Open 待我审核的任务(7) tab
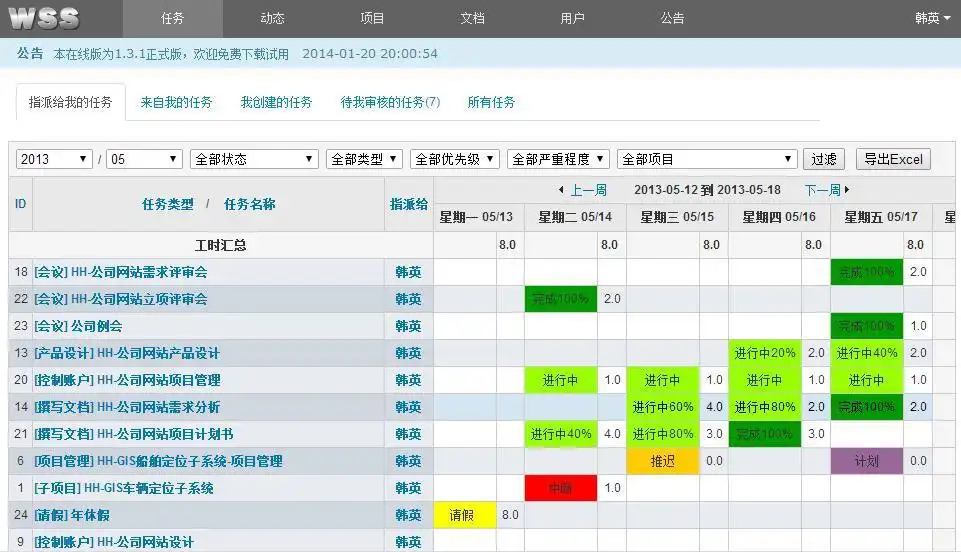Screen dimensions: 961x552 click(390, 102)
